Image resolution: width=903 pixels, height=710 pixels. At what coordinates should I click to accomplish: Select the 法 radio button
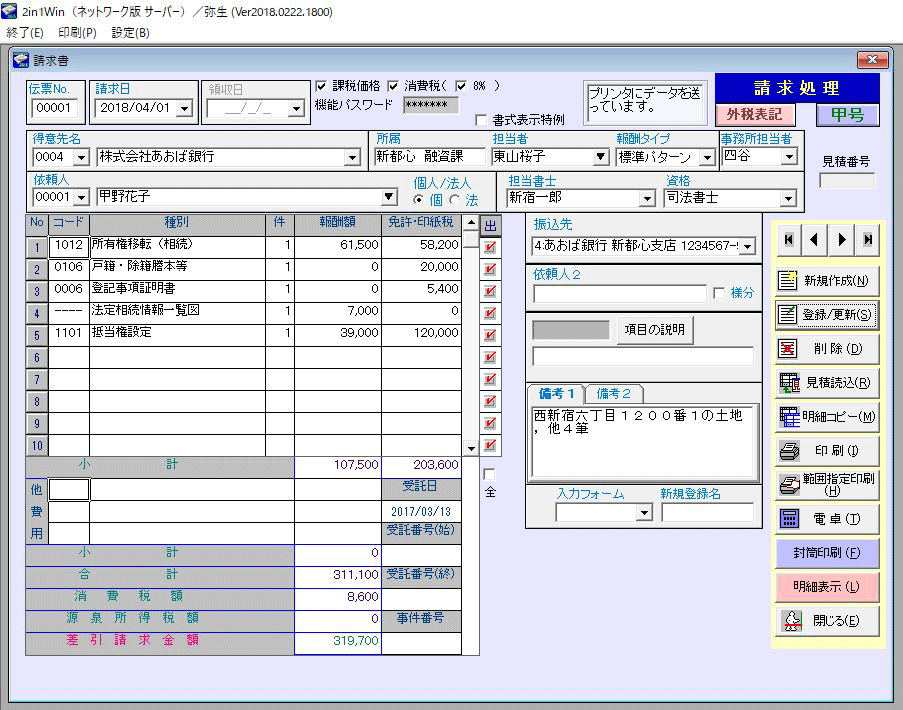(x=456, y=200)
